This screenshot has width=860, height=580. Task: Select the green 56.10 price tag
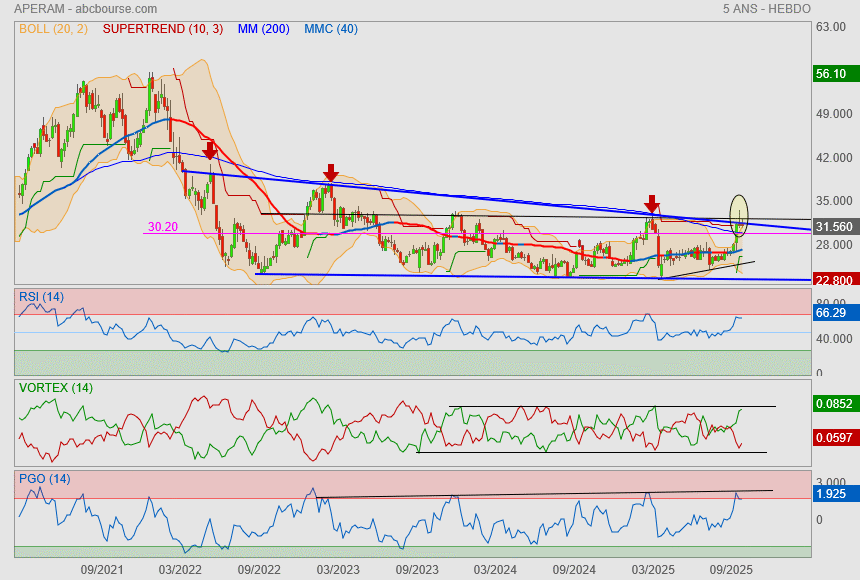[832, 74]
